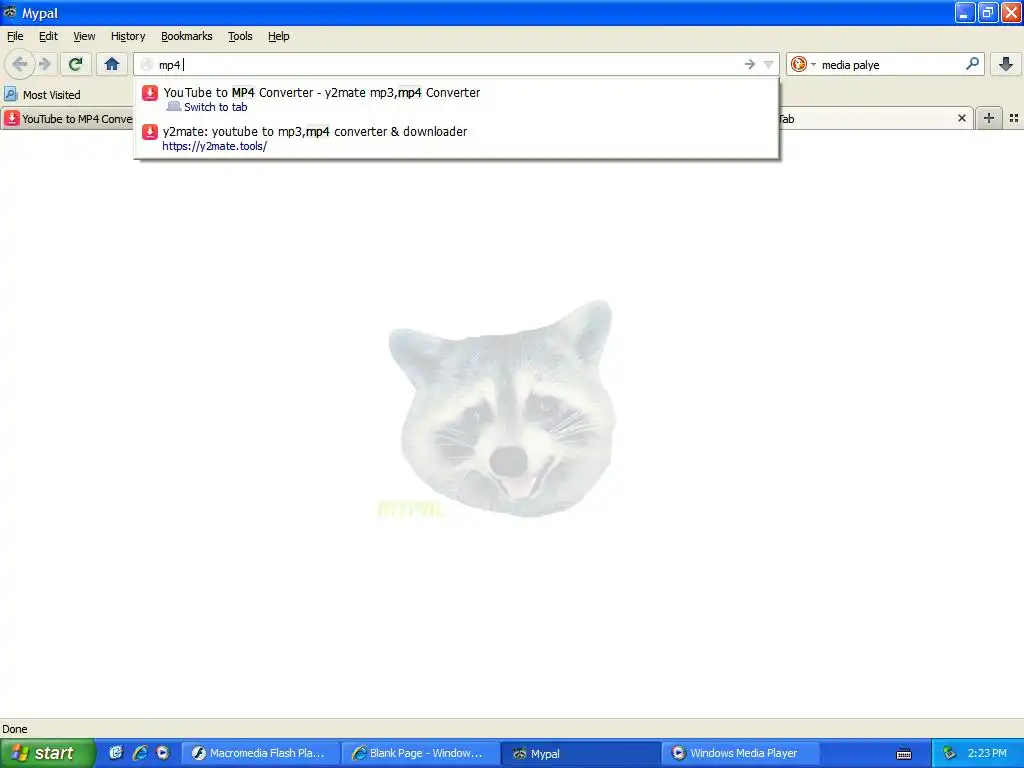1024x768 pixels.
Task: Go forward with the forward arrow button
Action: click(45, 64)
